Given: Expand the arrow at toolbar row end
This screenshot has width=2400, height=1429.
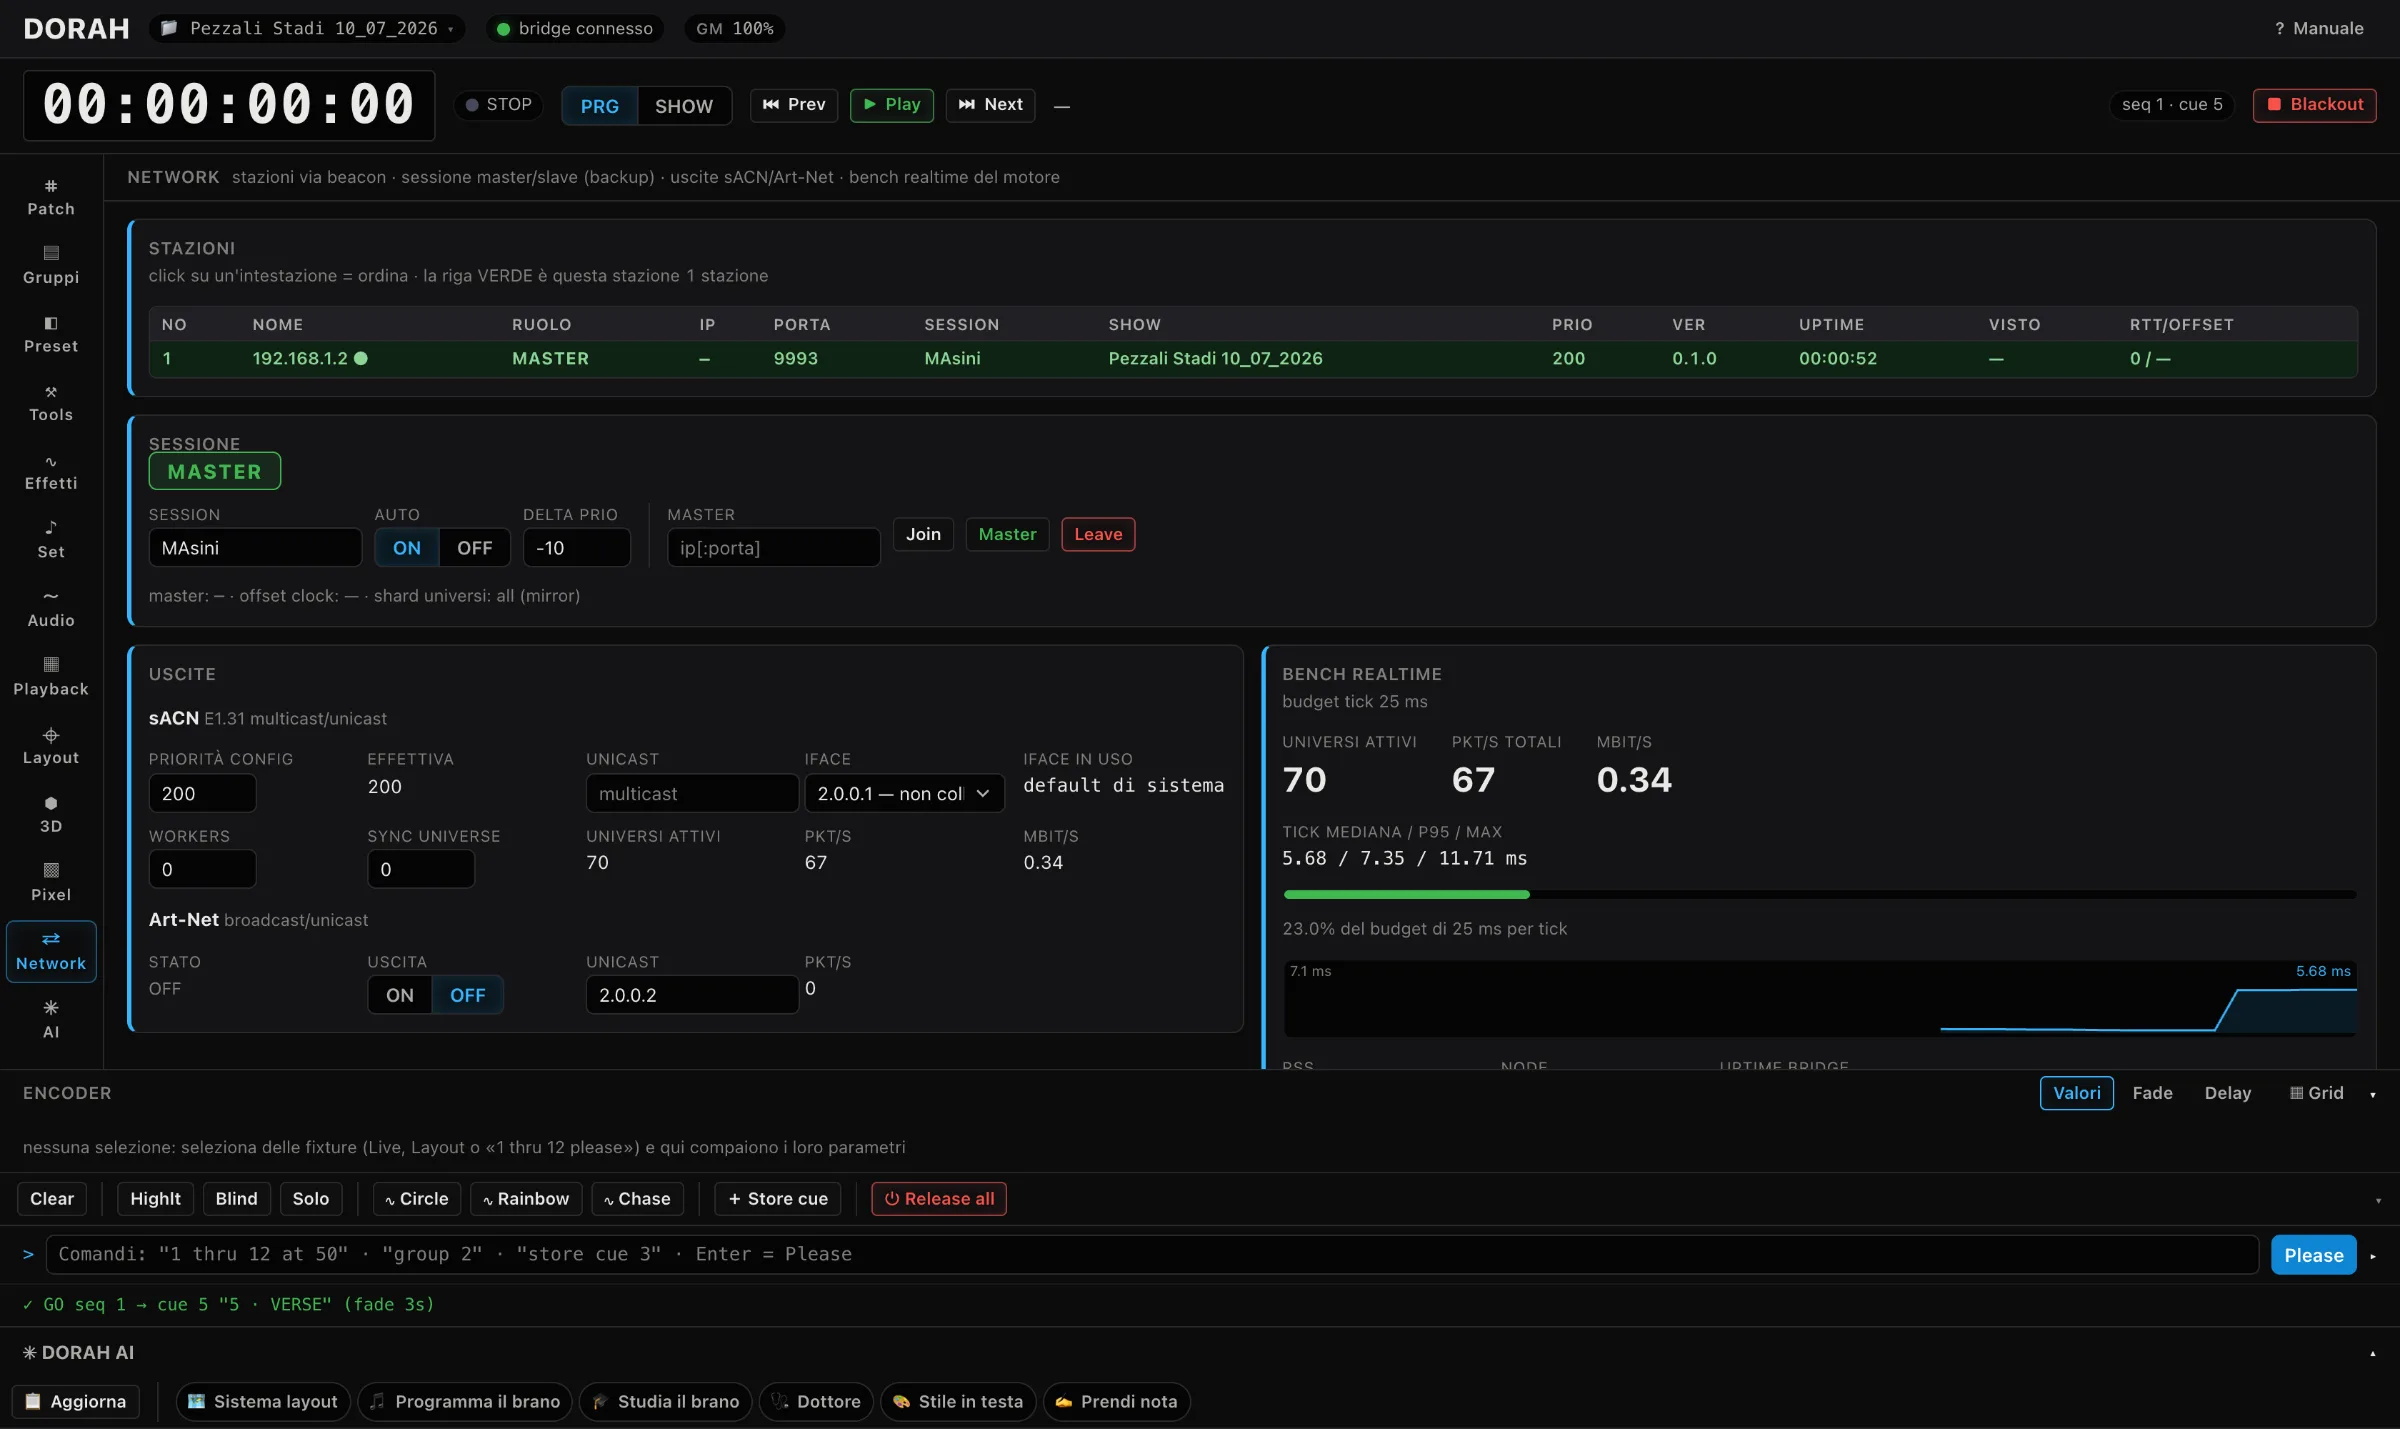Looking at the screenshot, I should coord(2378,1200).
